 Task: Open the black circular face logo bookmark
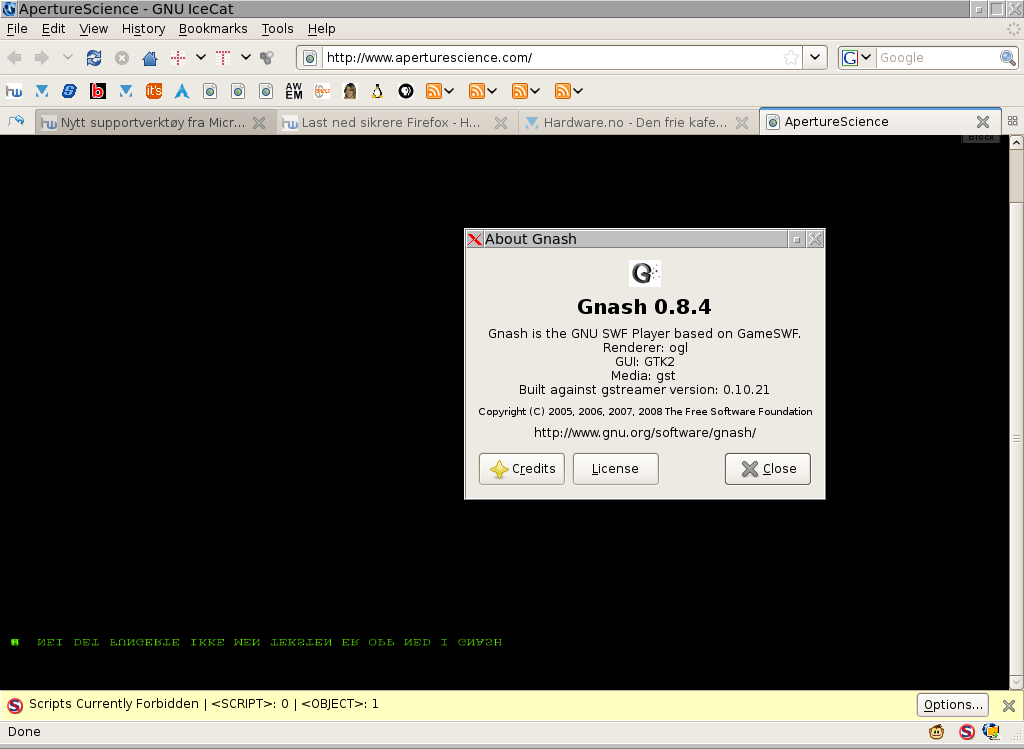pos(406,91)
